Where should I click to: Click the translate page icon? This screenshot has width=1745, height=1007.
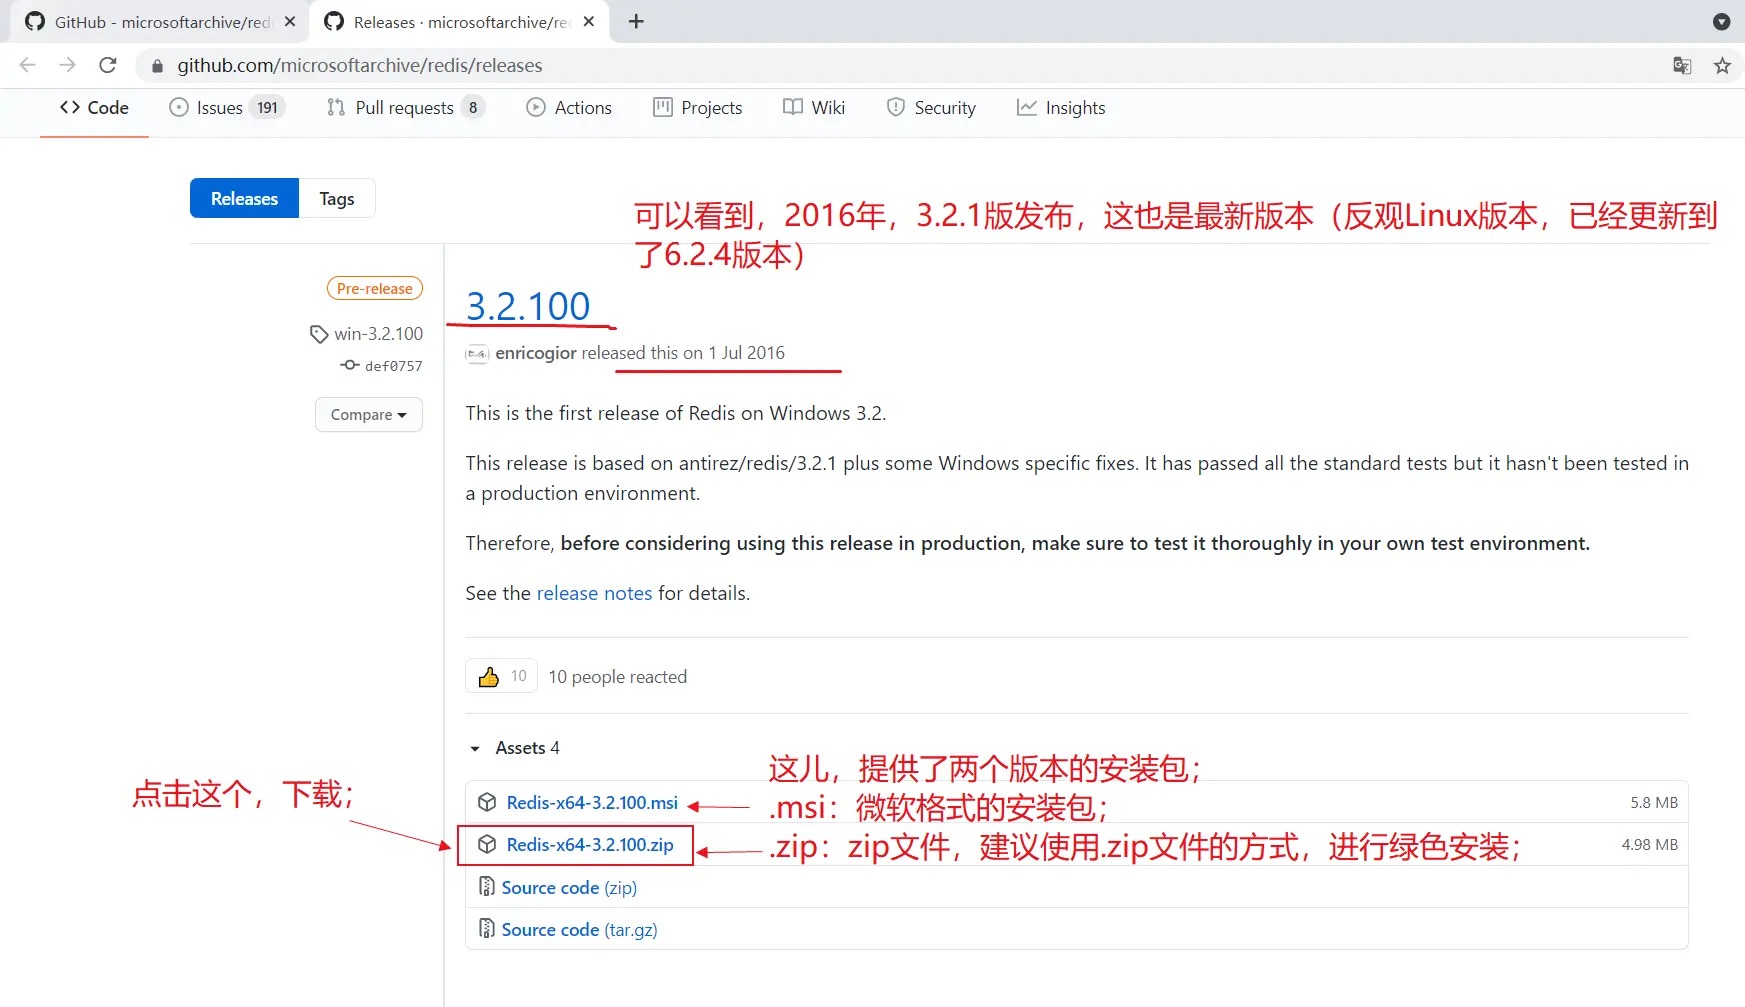[x=1682, y=66]
